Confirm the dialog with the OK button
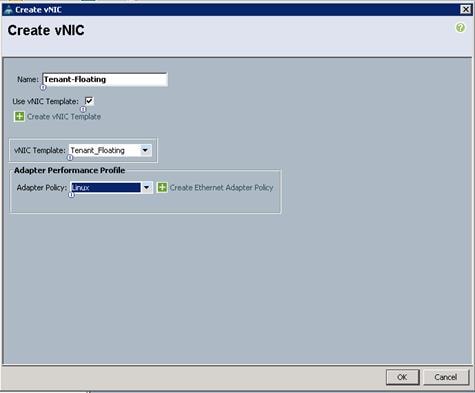The image size is (475, 393). pos(402,377)
